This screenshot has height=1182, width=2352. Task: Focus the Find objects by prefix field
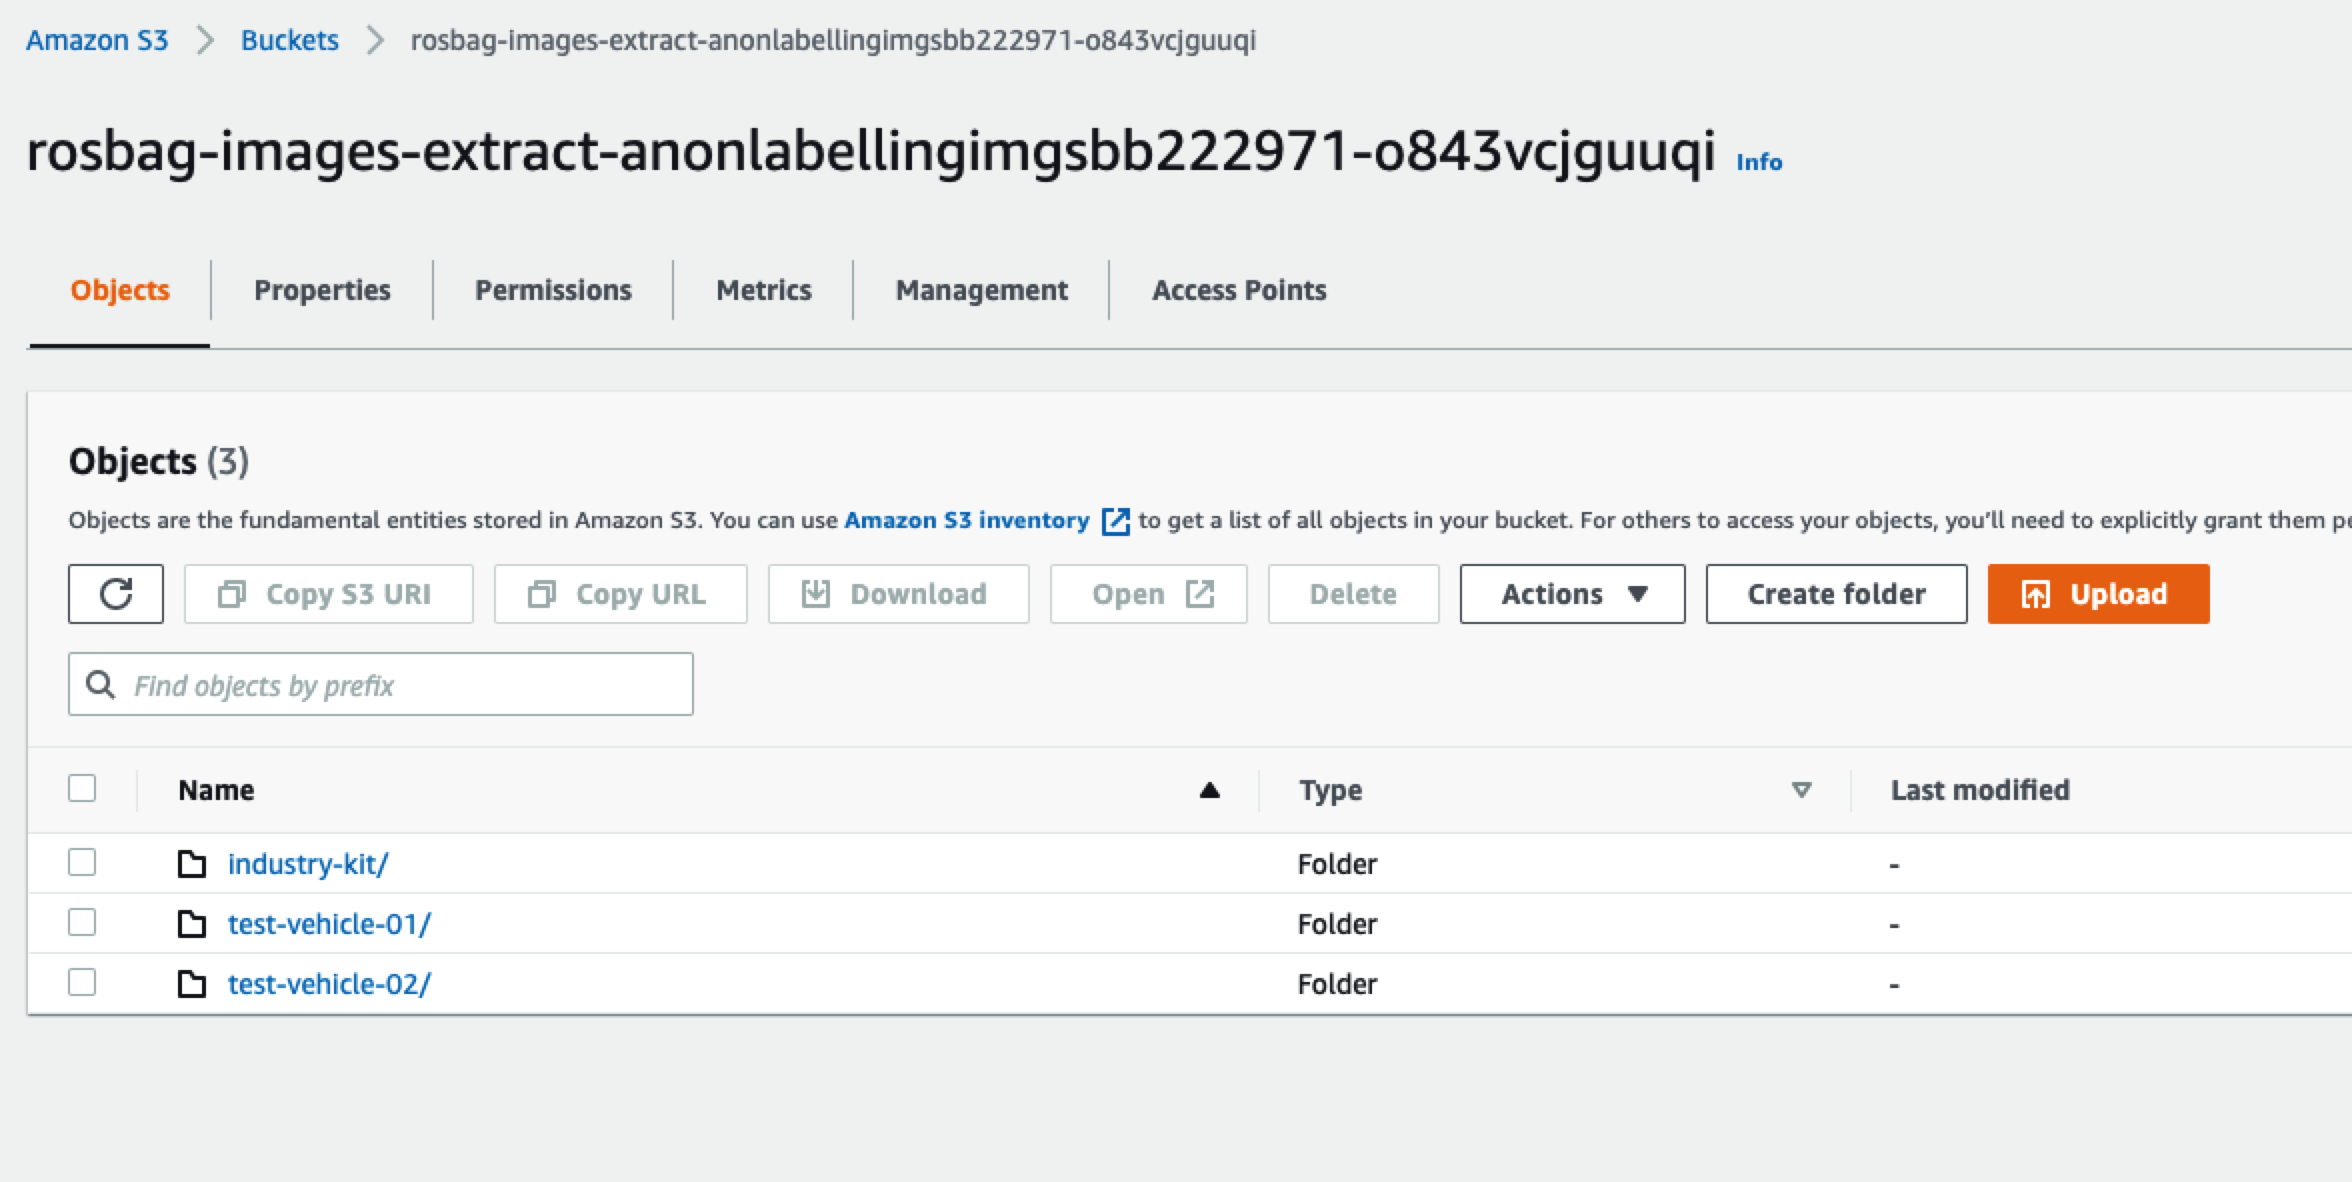(381, 684)
